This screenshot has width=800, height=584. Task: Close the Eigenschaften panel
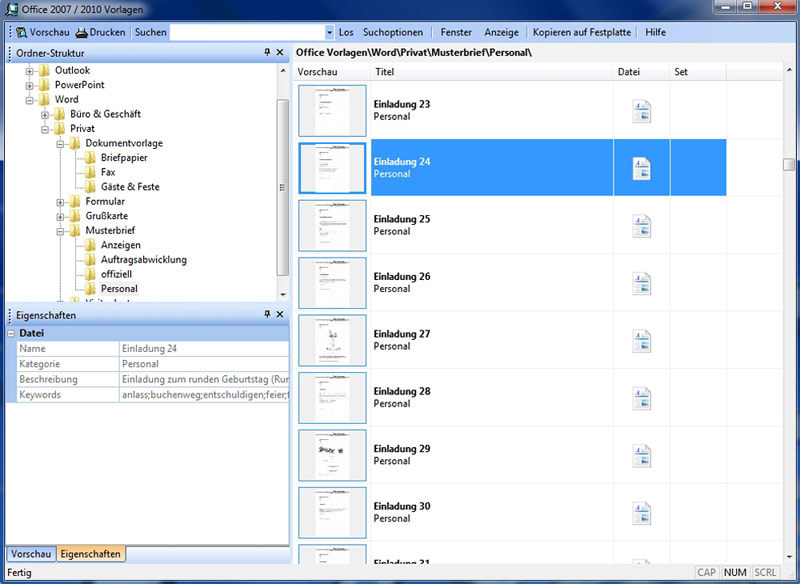pyautogui.click(x=280, y=314)
